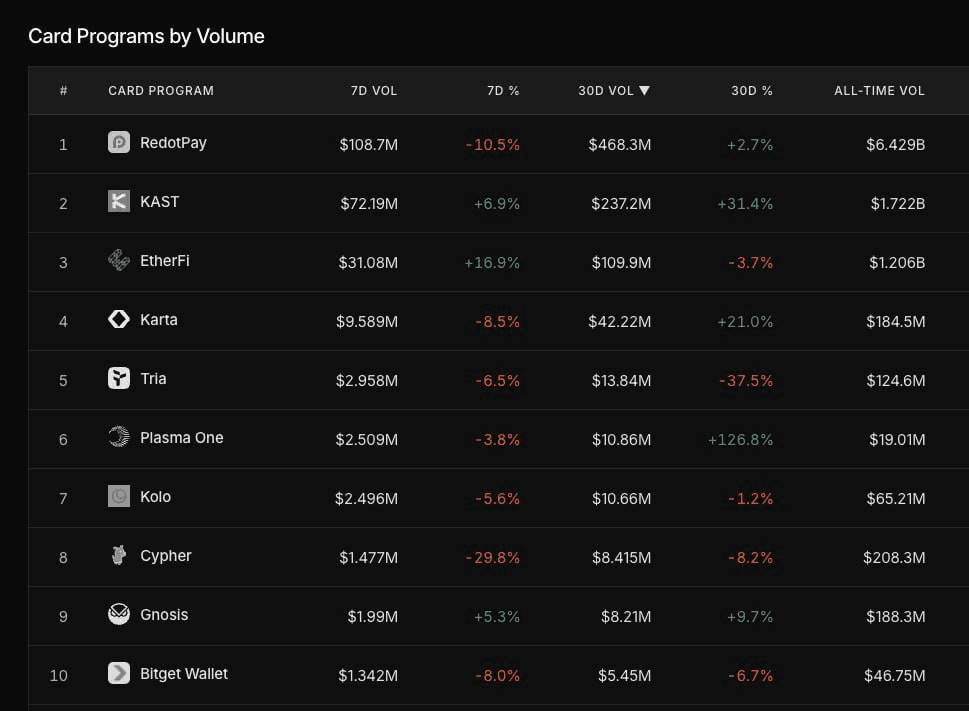Sort by the 7D % header
Screen dimensions: 969x711
pyautogui.click(x=503, y=91)
